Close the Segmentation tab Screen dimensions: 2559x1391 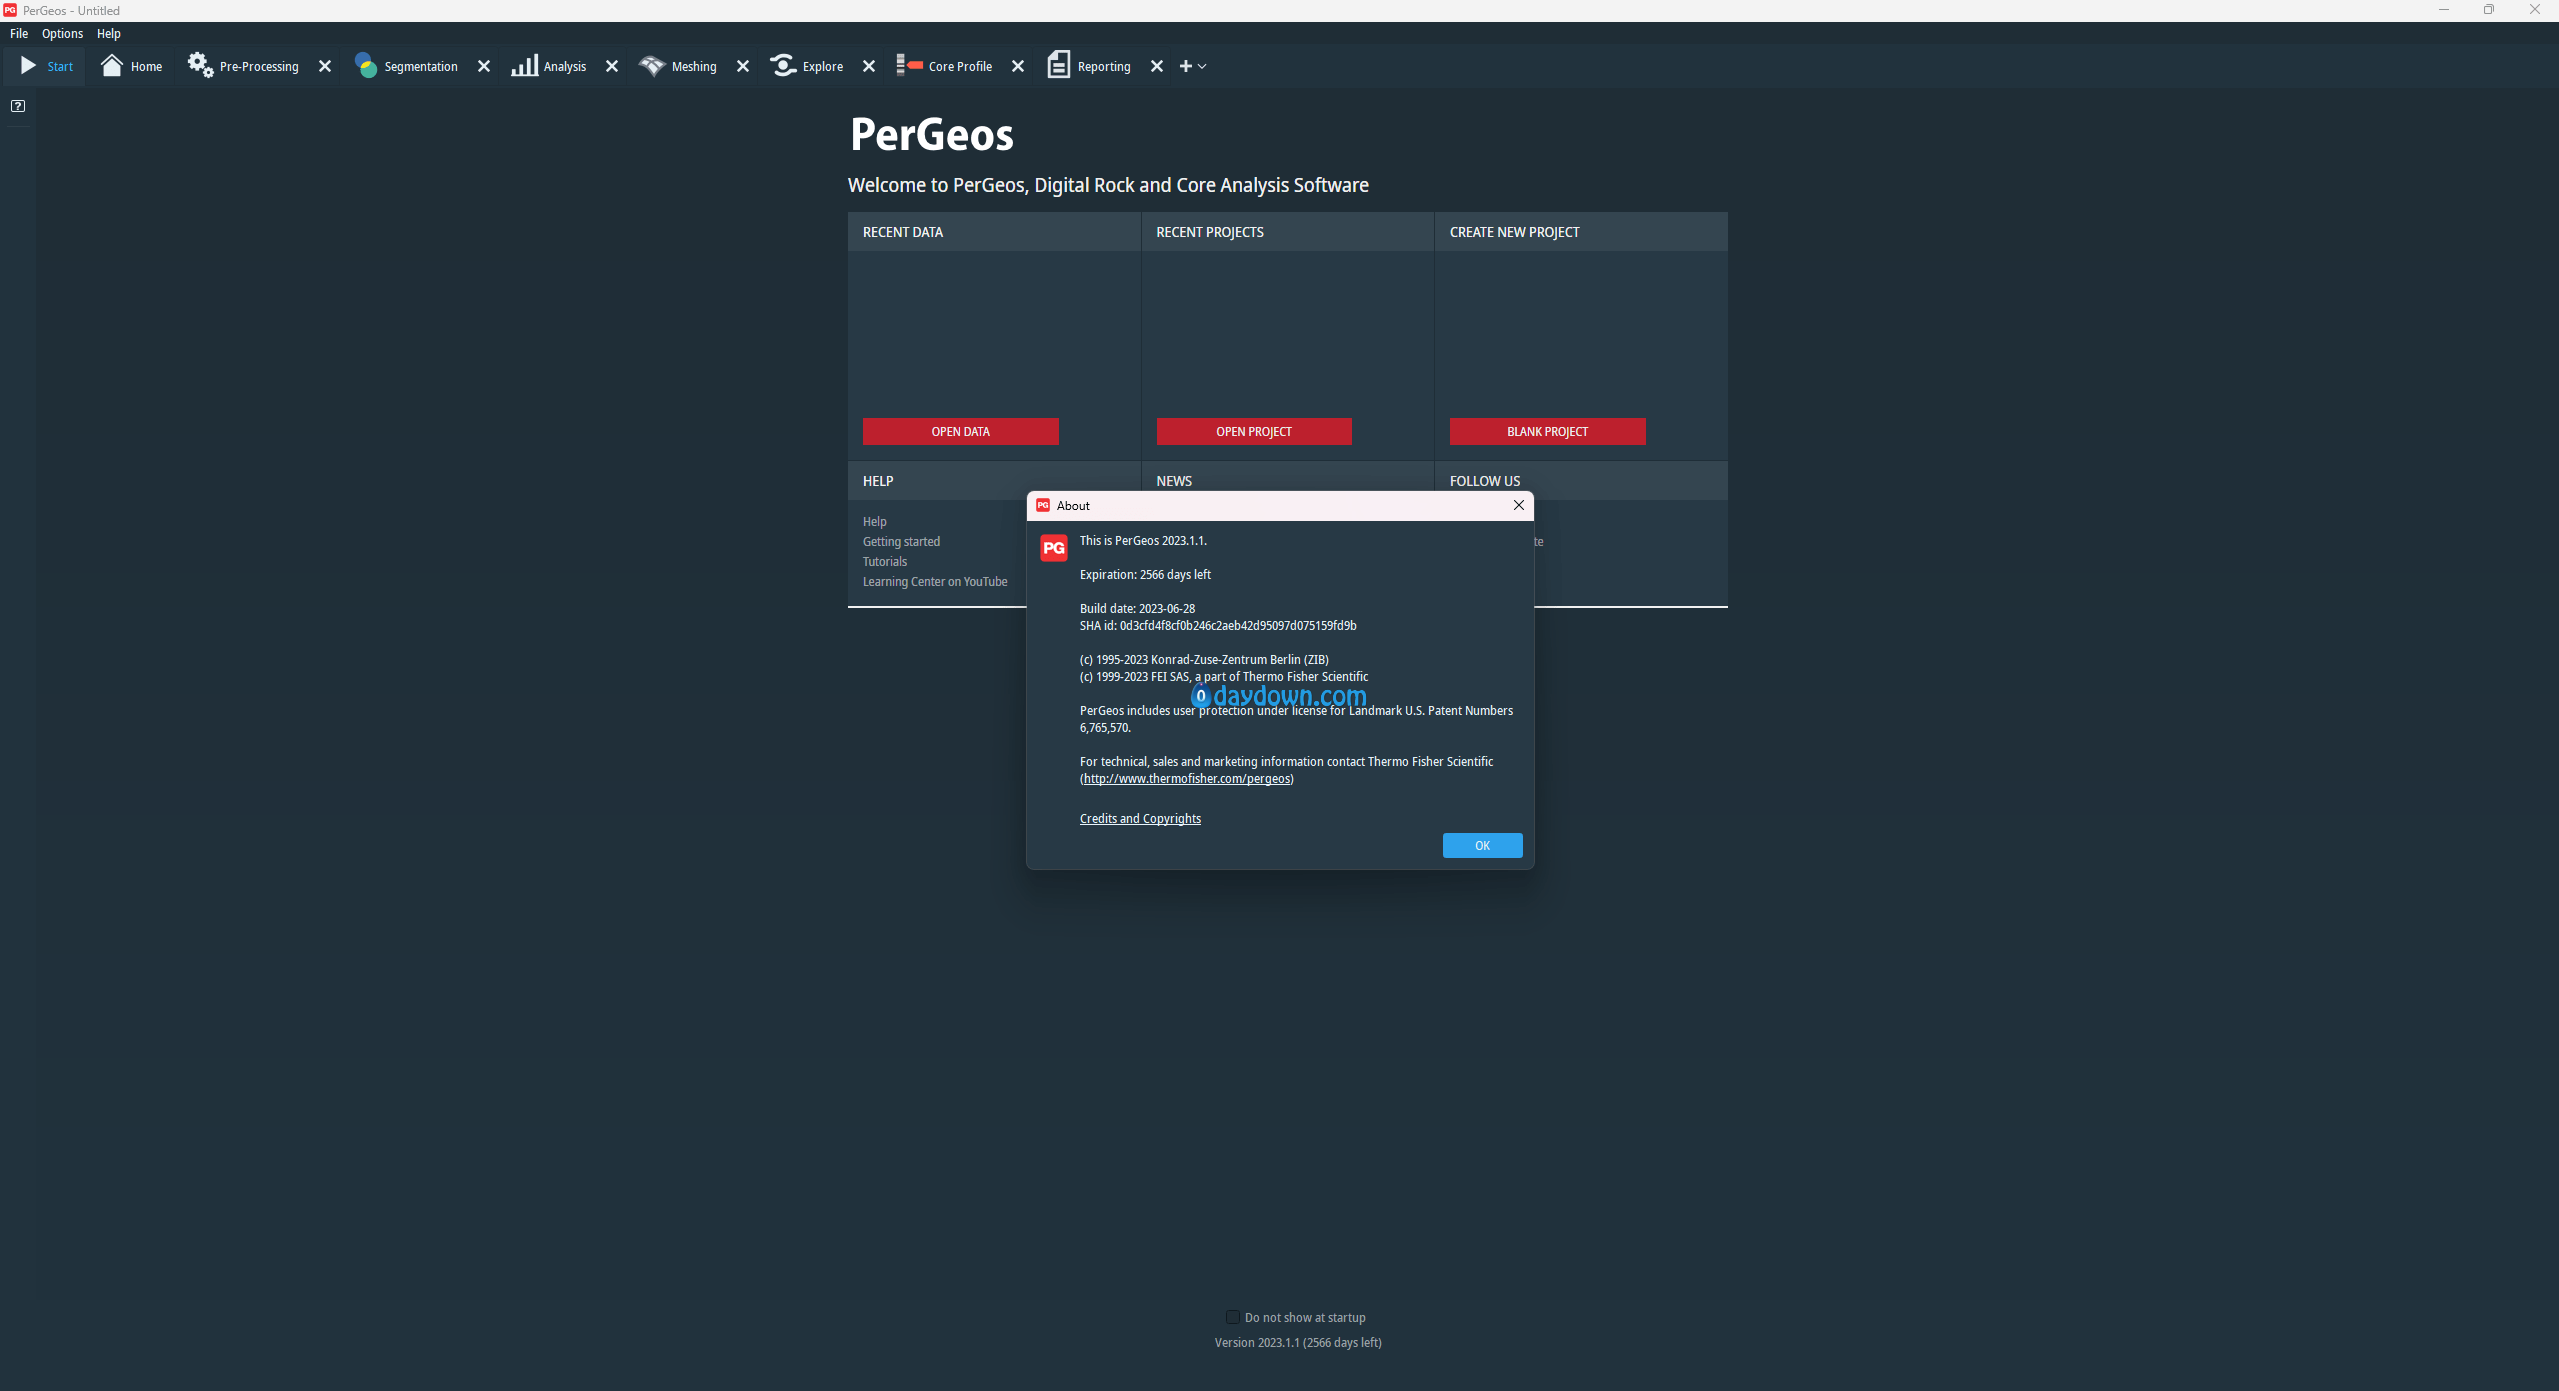click(484, 66)
